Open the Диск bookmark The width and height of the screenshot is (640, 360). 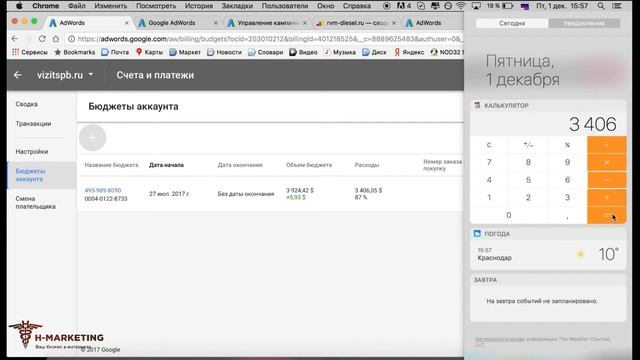click(x=374, y=52)
